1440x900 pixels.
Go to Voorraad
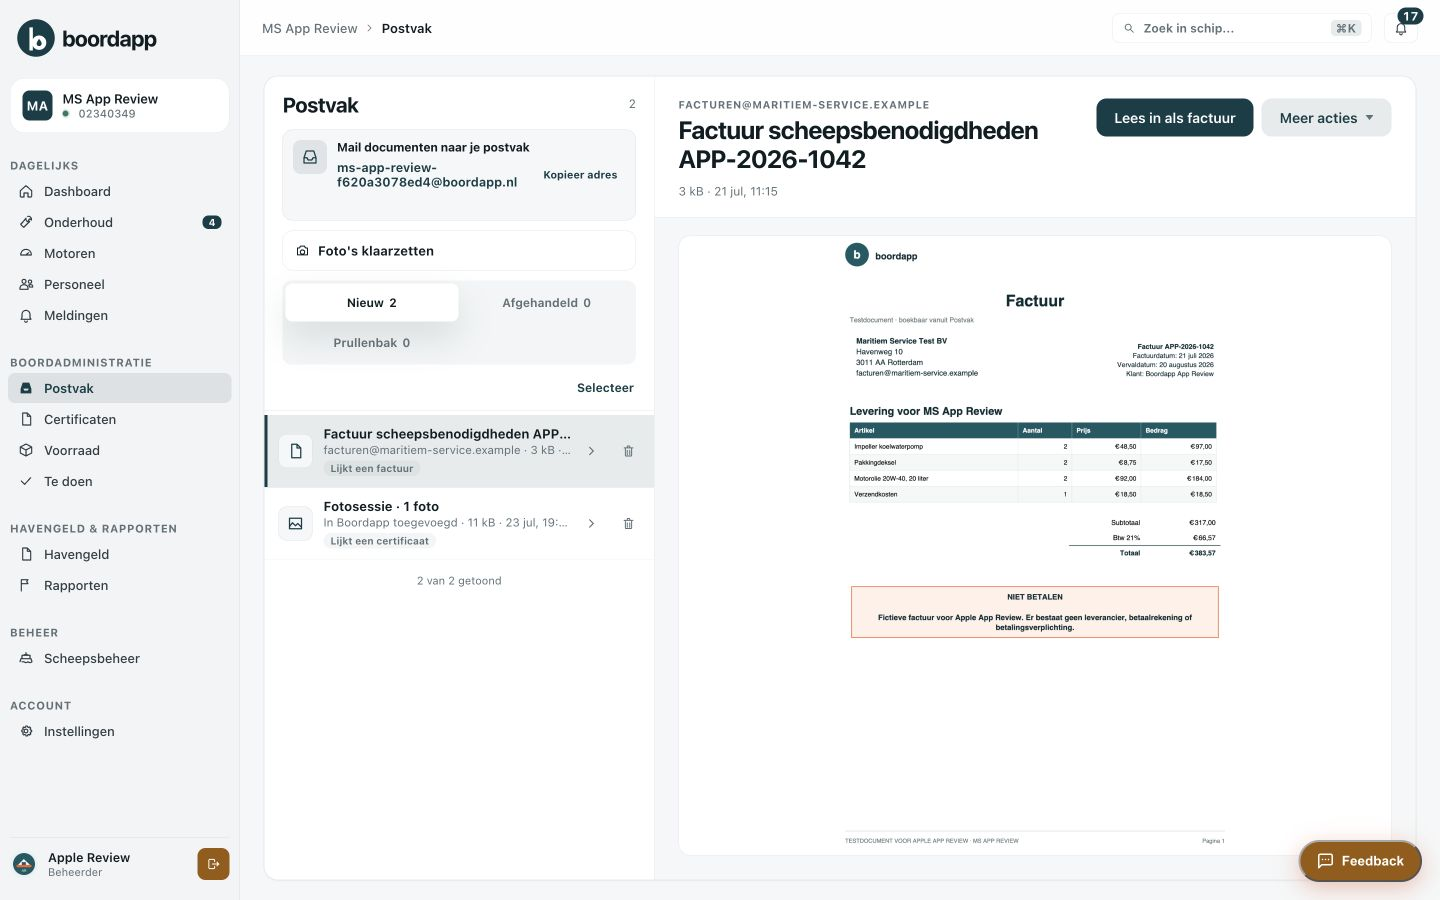coord(120,450)
